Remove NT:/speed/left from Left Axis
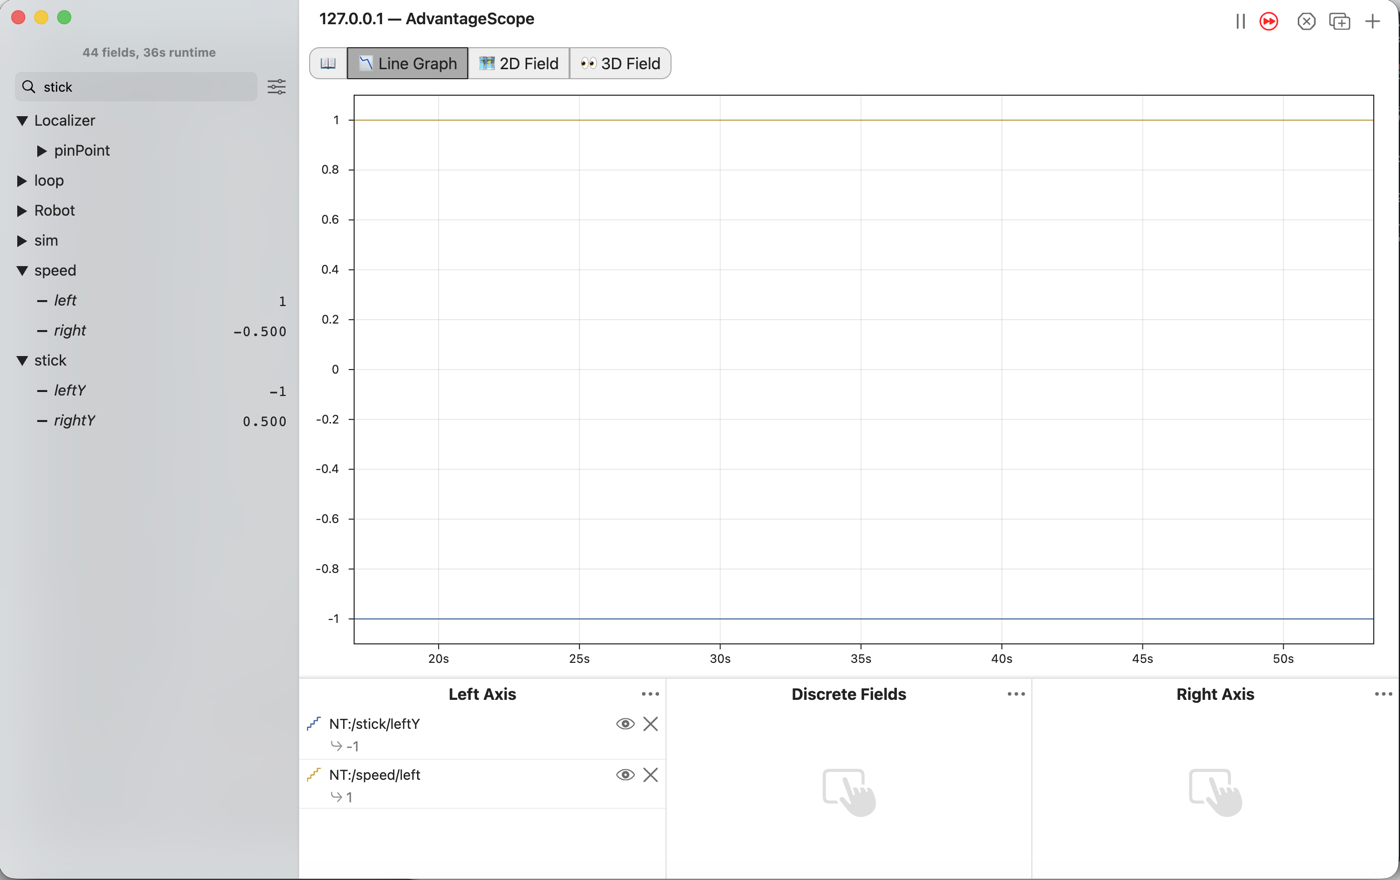This screenshot has width=1400, height=880. [651, 775]
